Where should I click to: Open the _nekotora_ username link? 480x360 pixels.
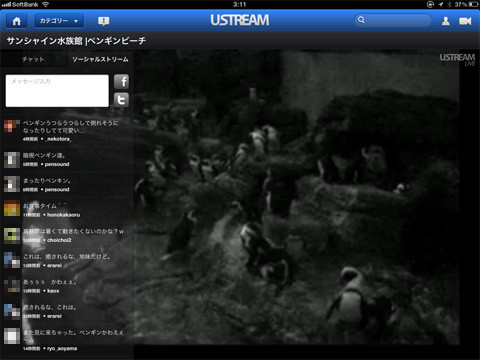click(58, 139)
